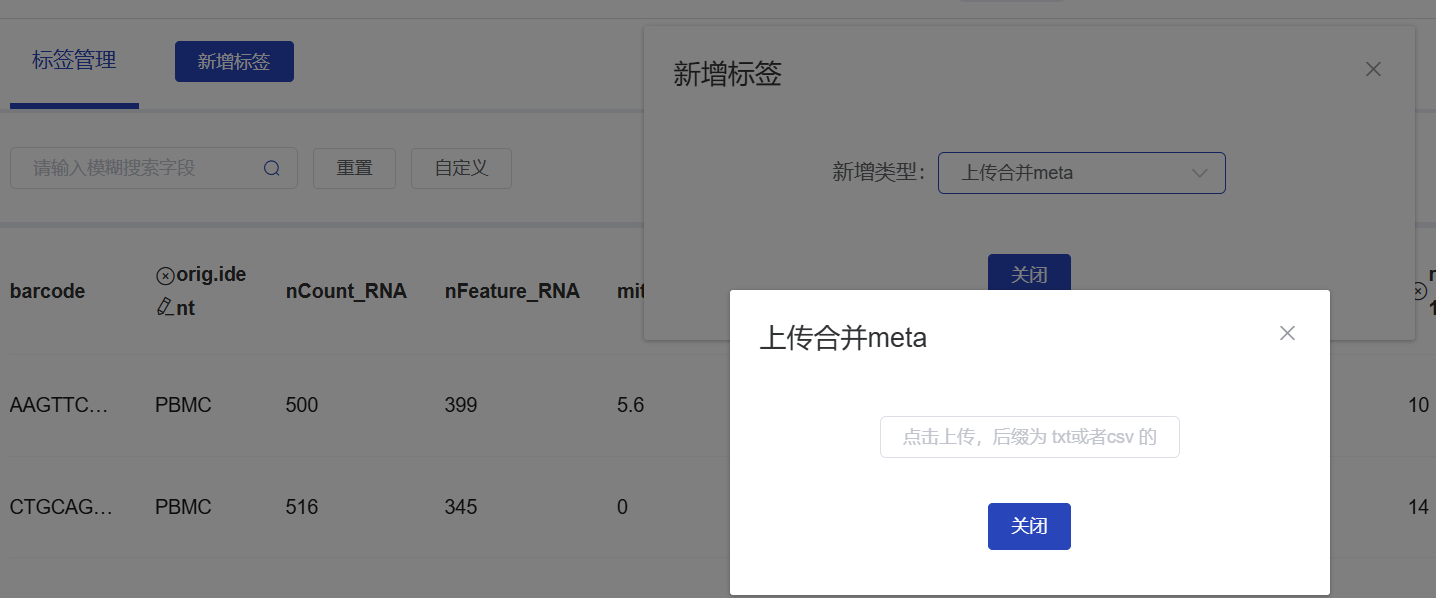1436x598 pixels.
Task: Close the 新增标签 dialog with X
Action: (x=1373, y=69)
